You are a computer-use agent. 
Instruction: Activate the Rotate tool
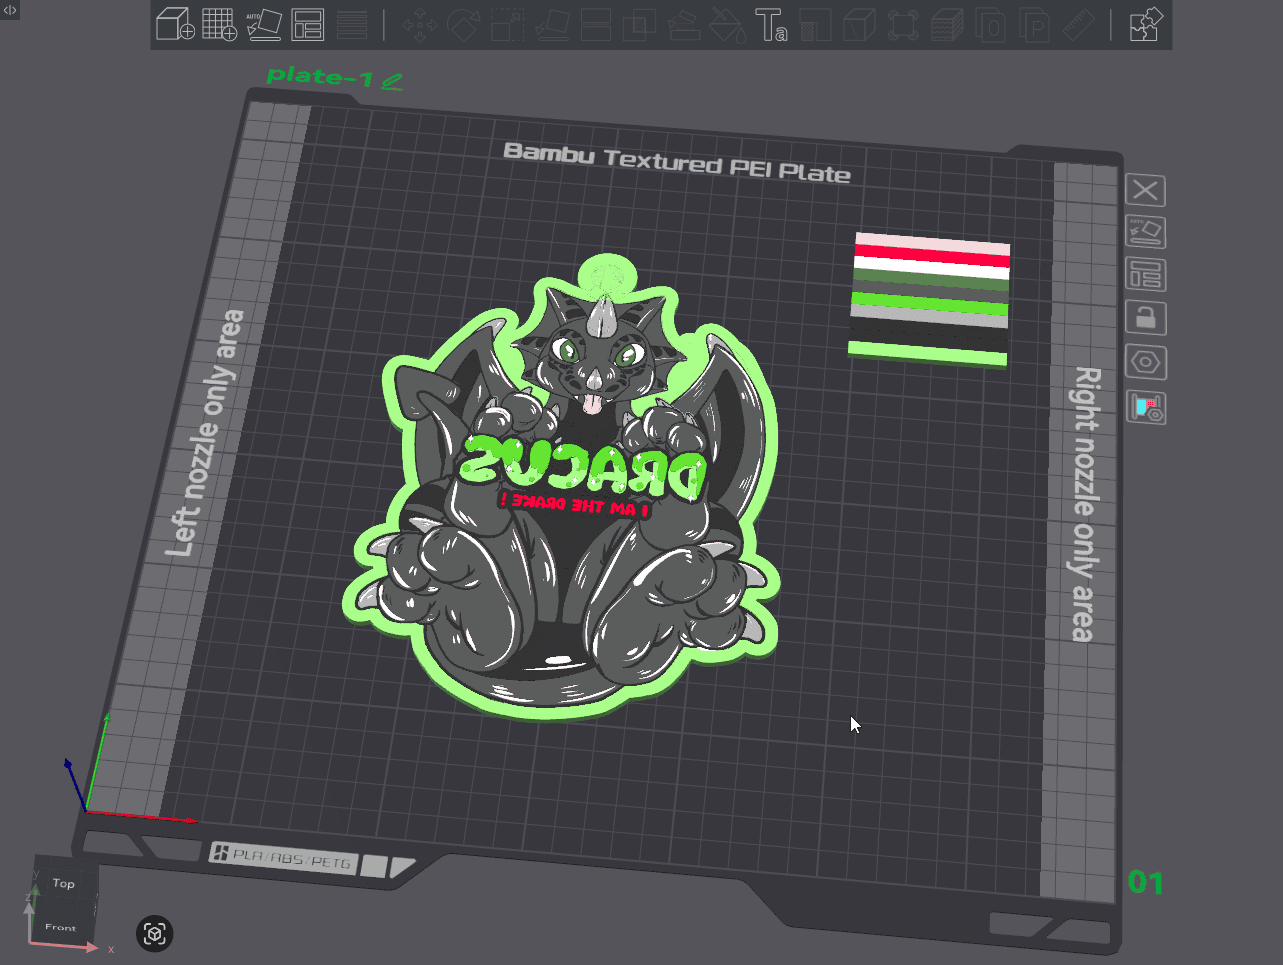point(464,25)
